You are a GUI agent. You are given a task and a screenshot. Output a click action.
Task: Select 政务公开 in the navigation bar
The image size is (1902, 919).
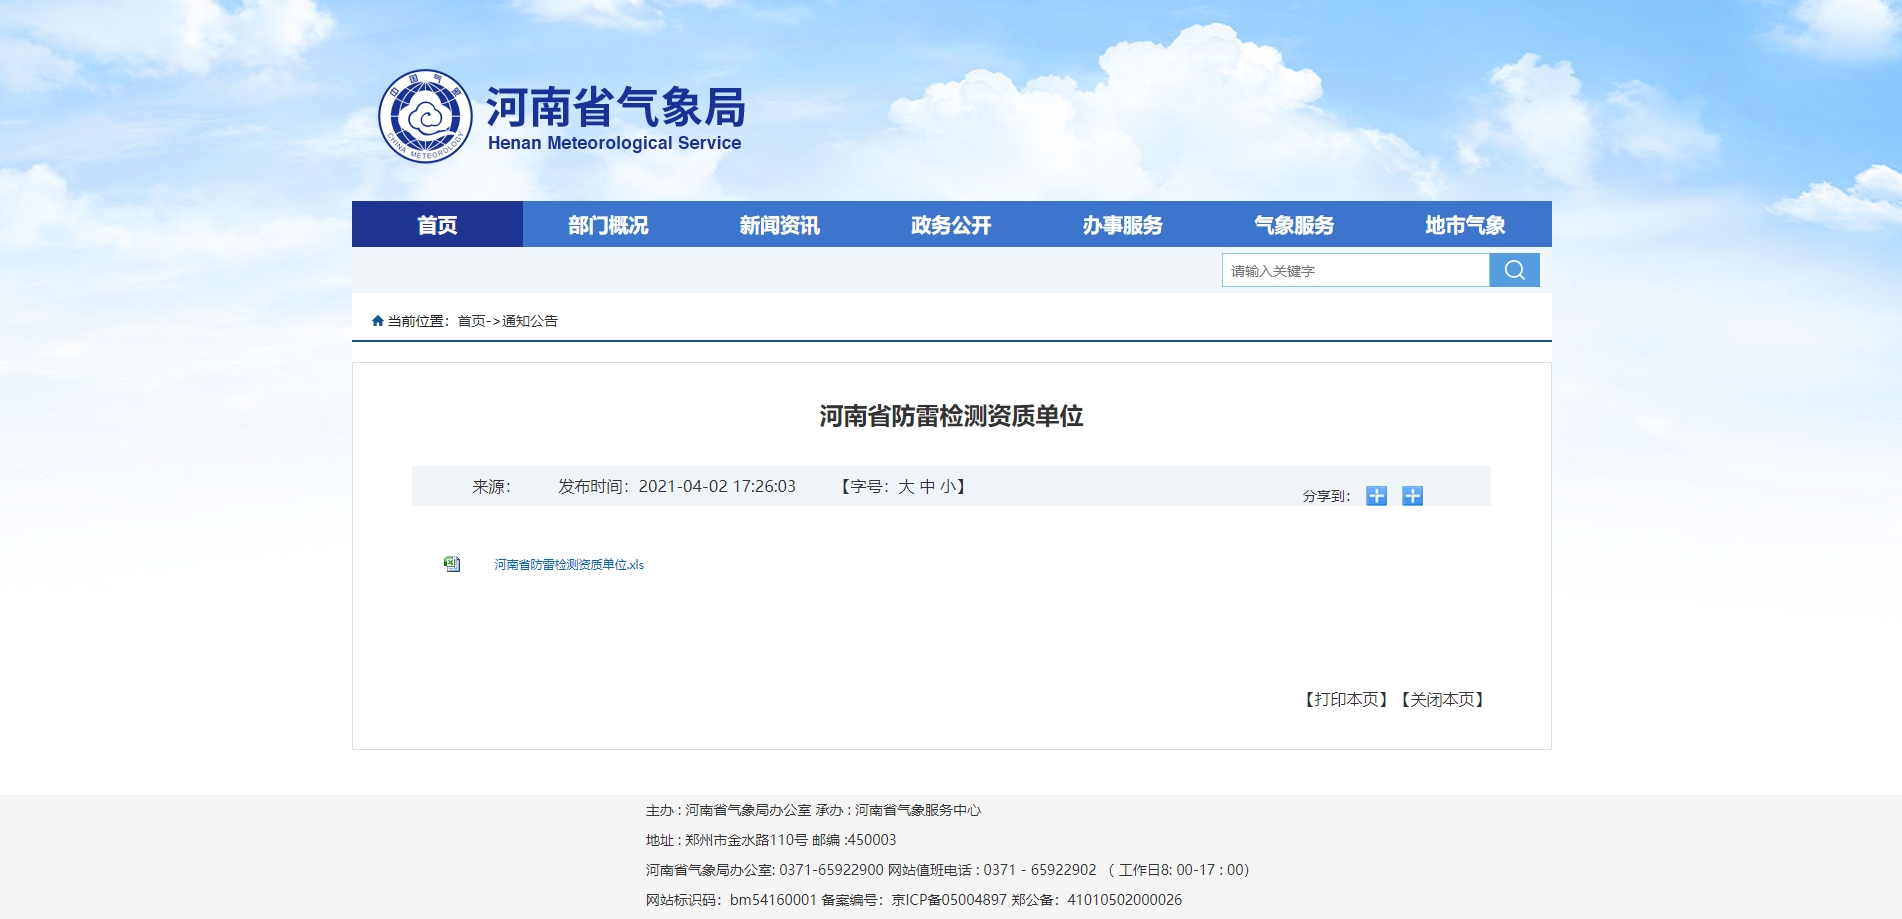tap(951, 225)
